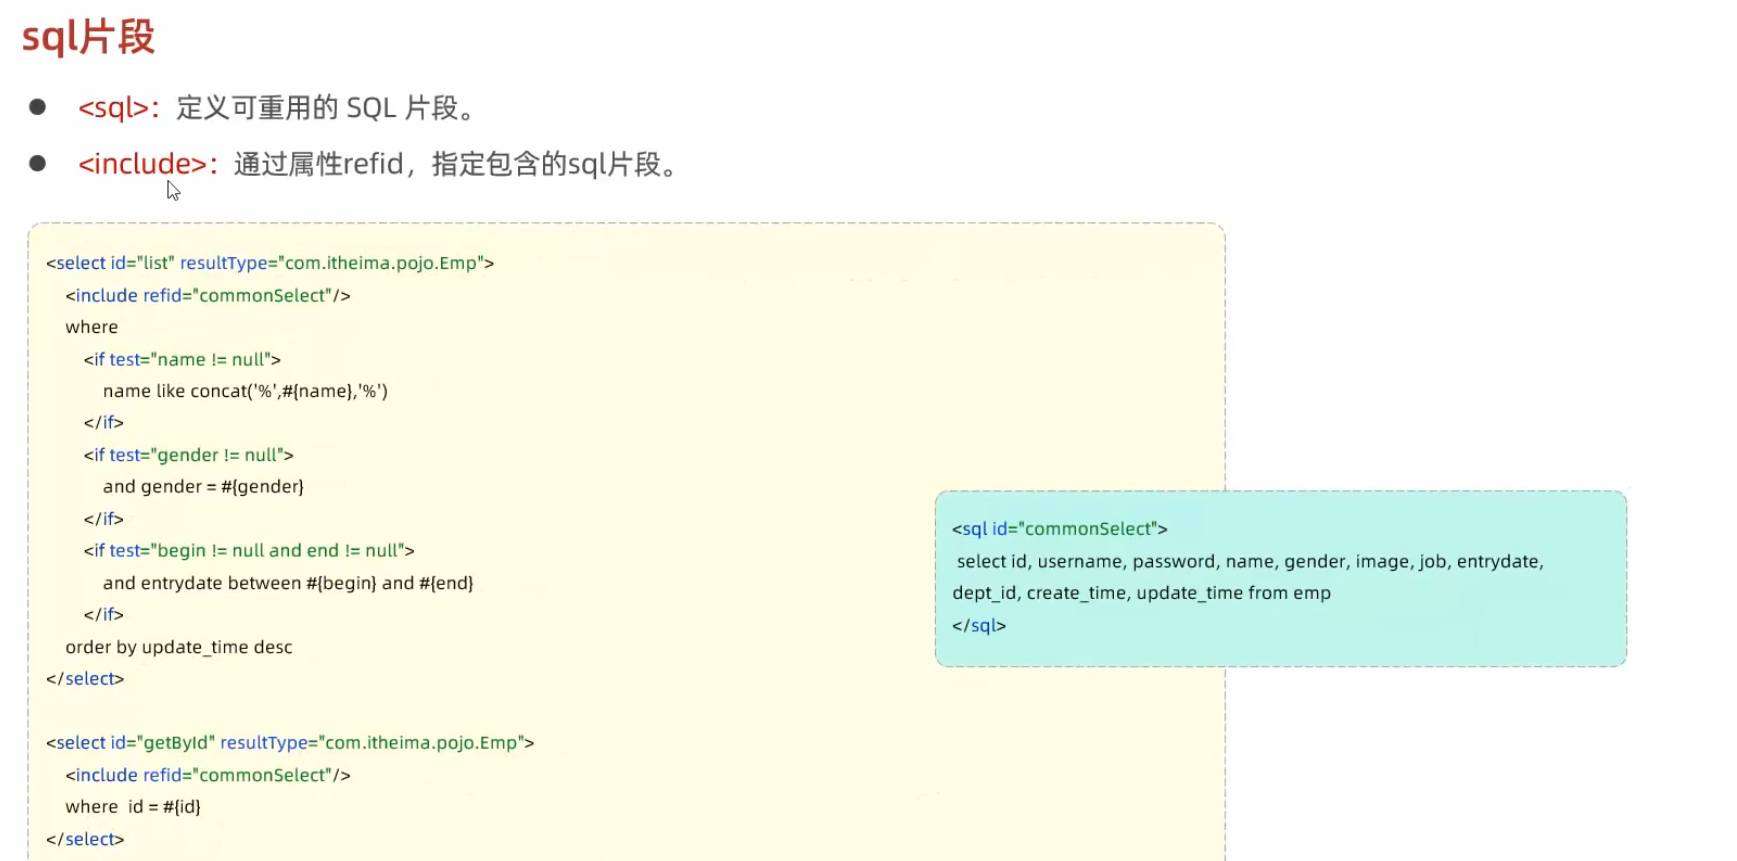The width and height of the screenshot is (1737, 861).
Task: Click 'select id, username, password...' line
Action: pos(1250,561)
